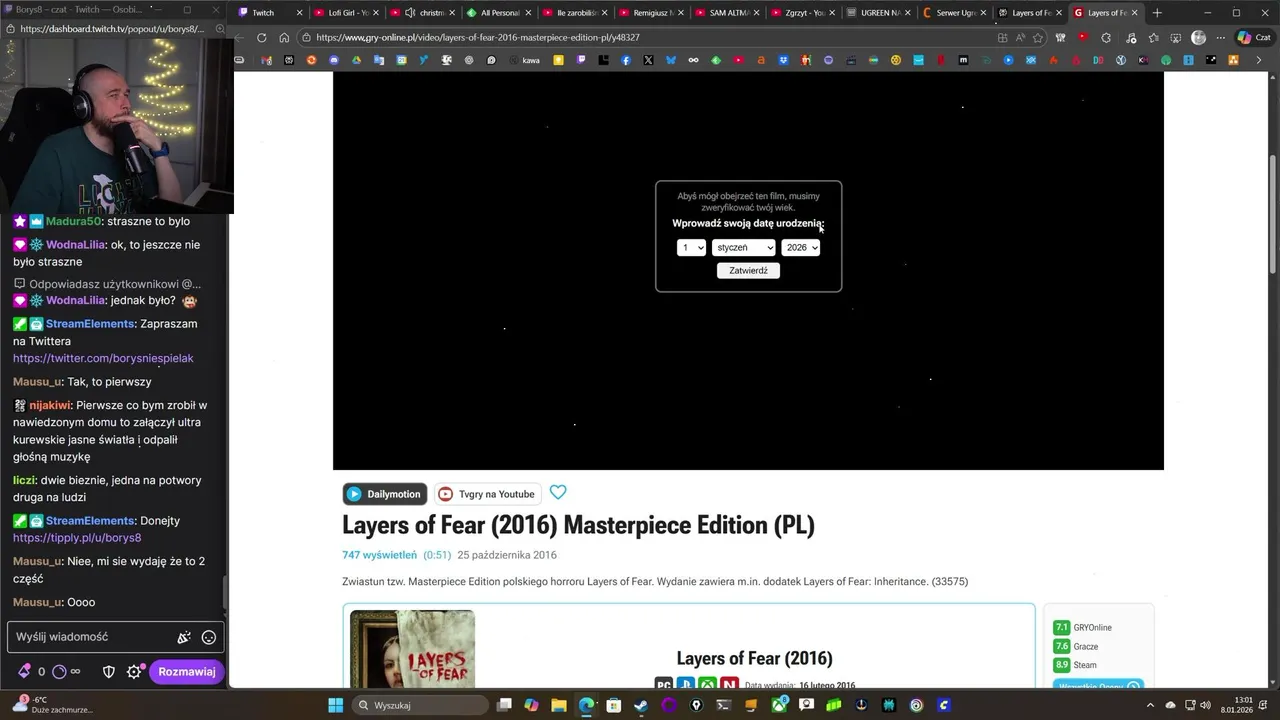Open the Windows Start menu
1280x720 pixels.
335,705
